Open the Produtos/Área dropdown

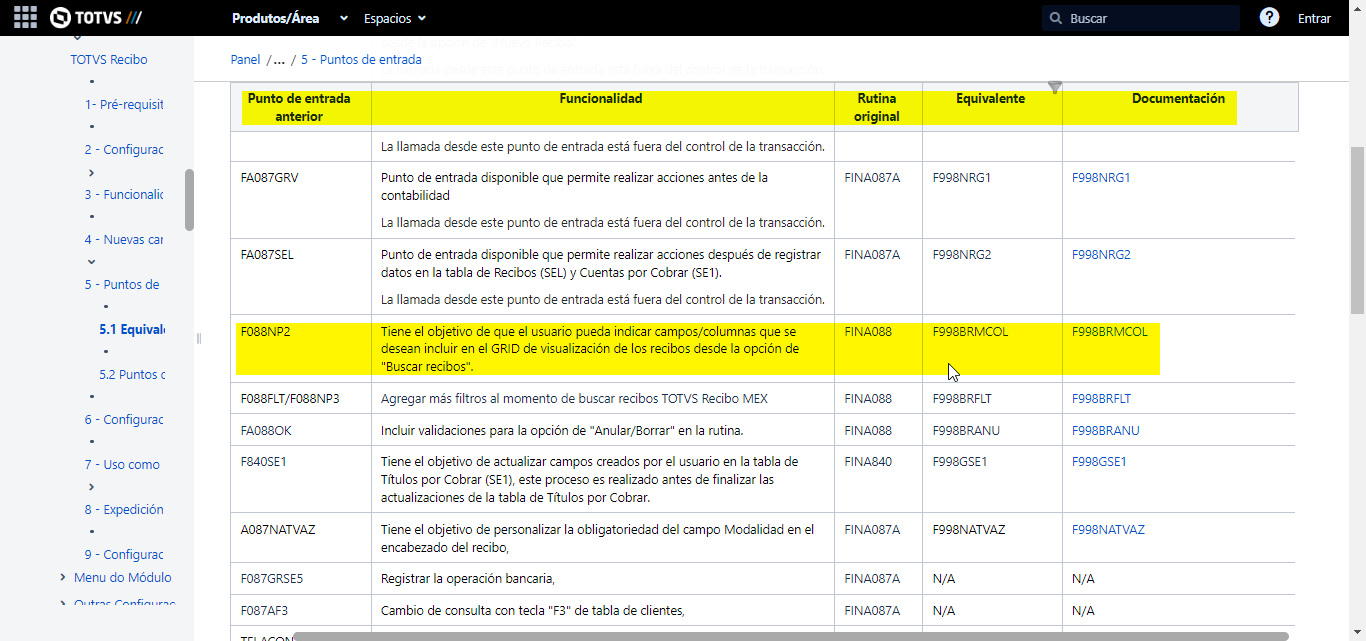click(290, 18)
